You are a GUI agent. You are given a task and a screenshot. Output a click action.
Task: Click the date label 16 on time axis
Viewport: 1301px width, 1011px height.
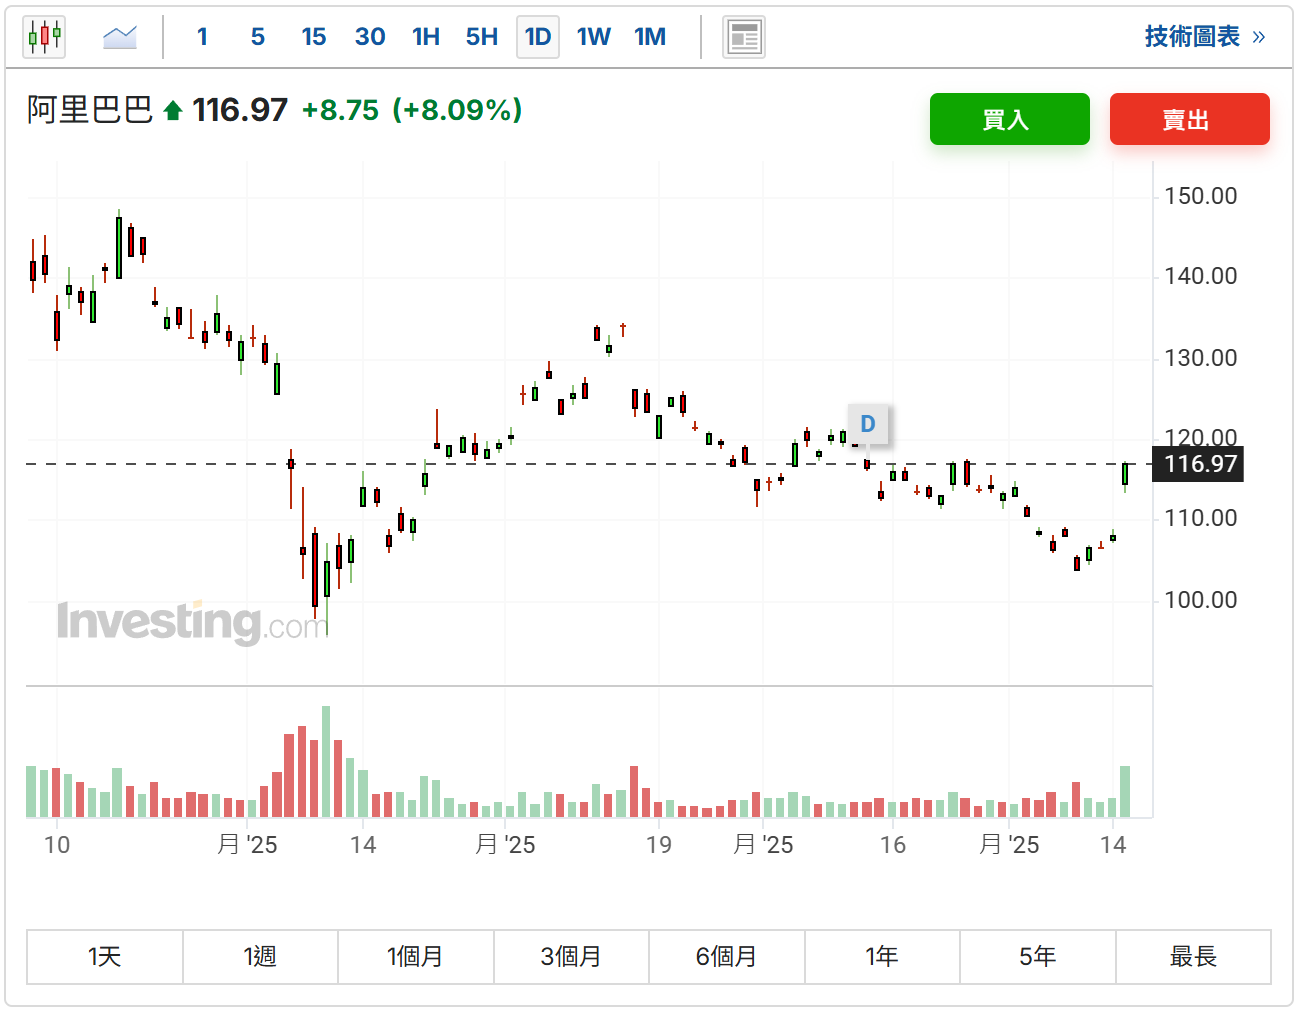tap(893, 845)
